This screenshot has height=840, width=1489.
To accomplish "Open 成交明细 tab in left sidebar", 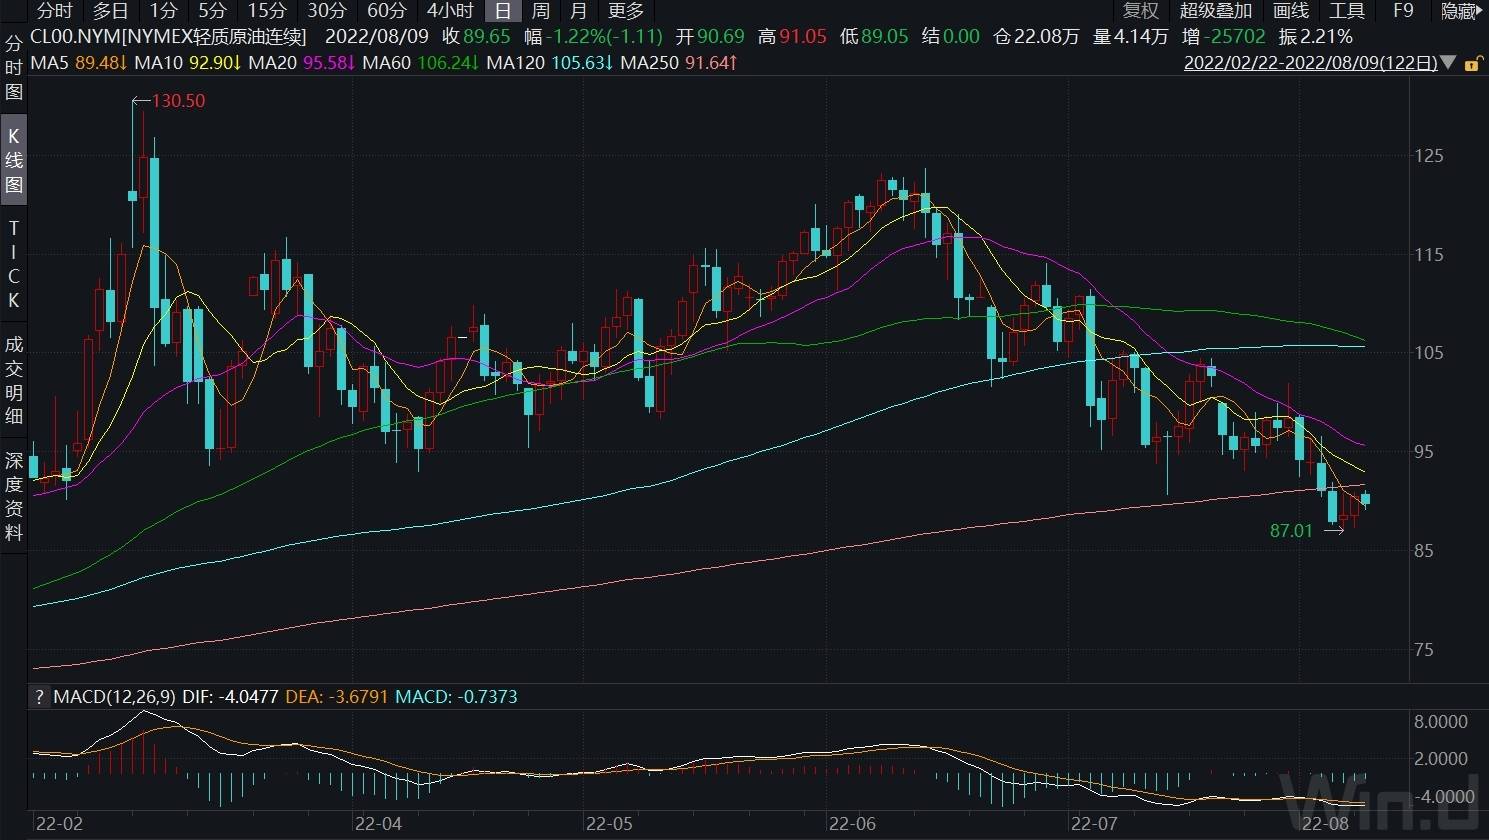I will tap(14, 380).
